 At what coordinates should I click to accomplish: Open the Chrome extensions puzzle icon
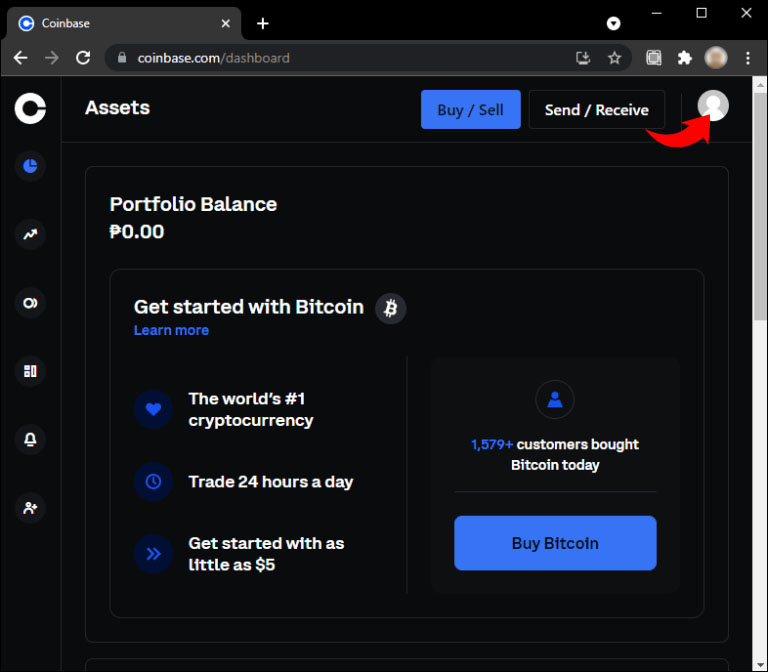(x=684, y=58)
